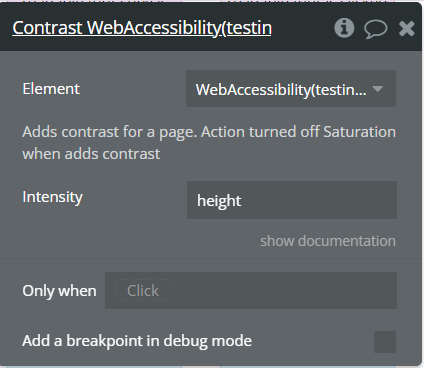Open the info icon in the header
The height and width of the screenshot is (368, 424).
coord(344,28)
